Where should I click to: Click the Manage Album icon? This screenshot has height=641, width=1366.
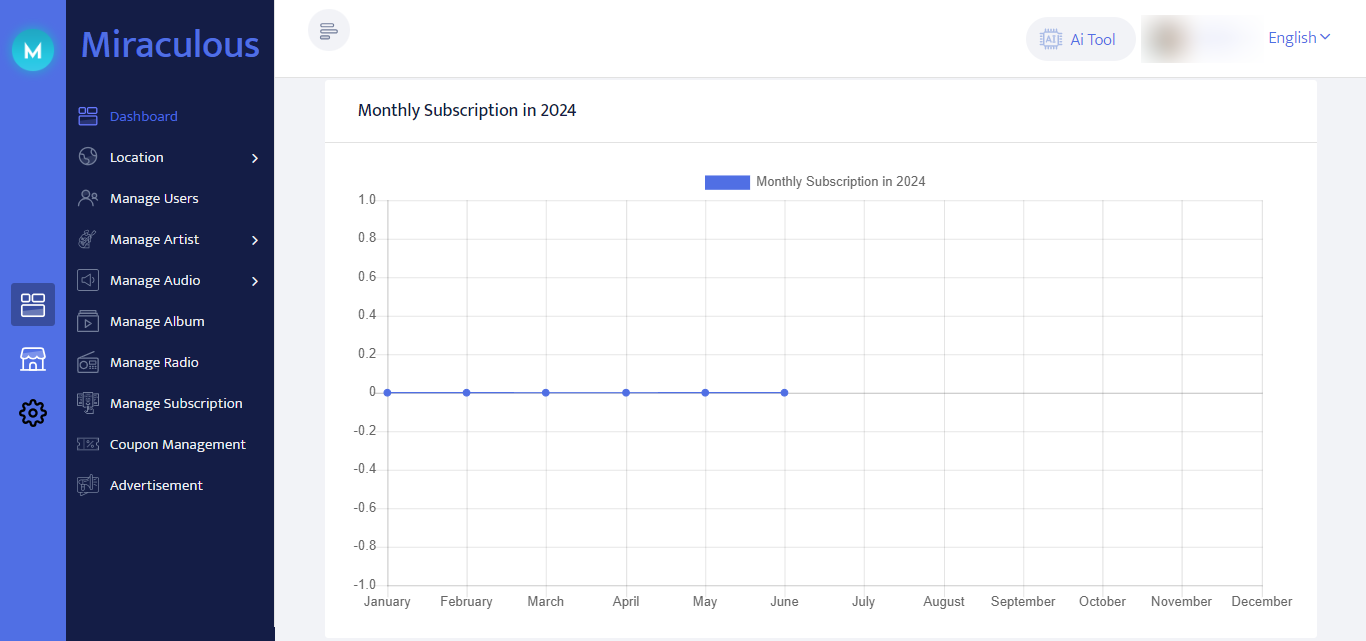pyautogui.click(x=88, y=322)
